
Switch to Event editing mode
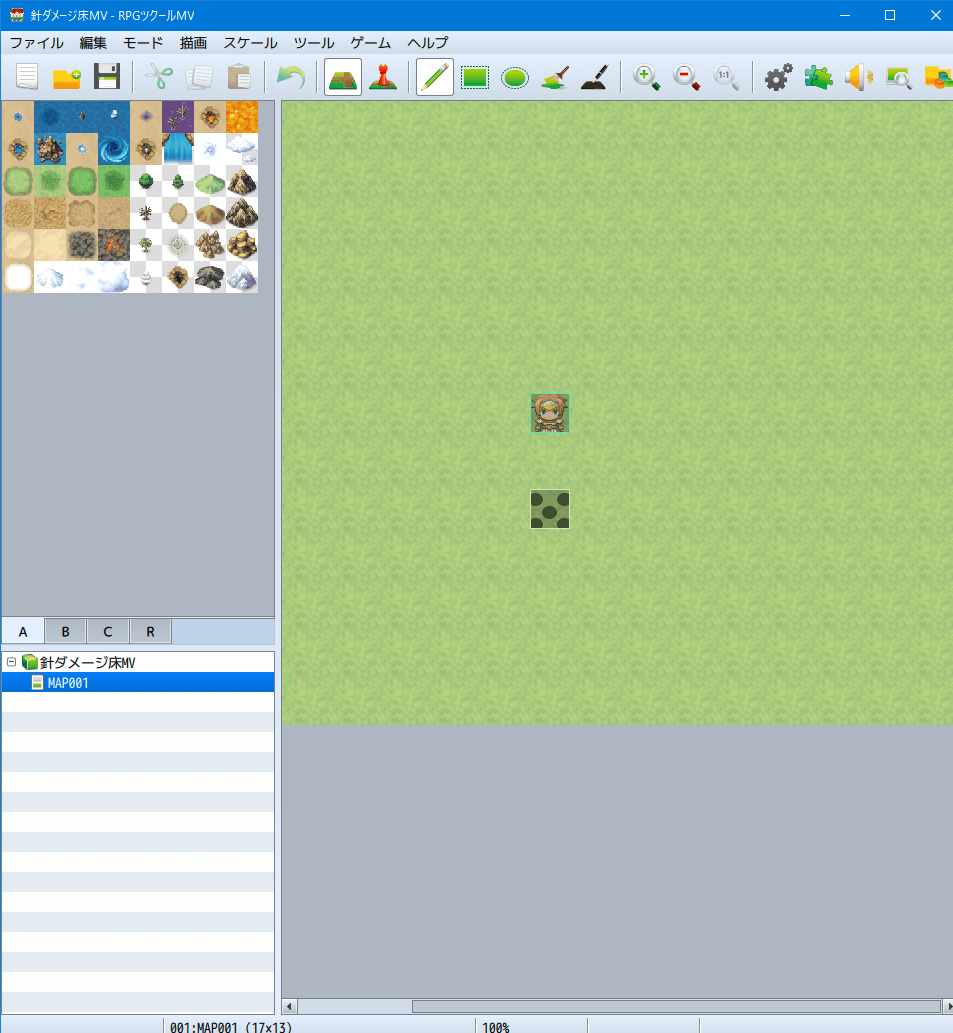click(383, 77)
